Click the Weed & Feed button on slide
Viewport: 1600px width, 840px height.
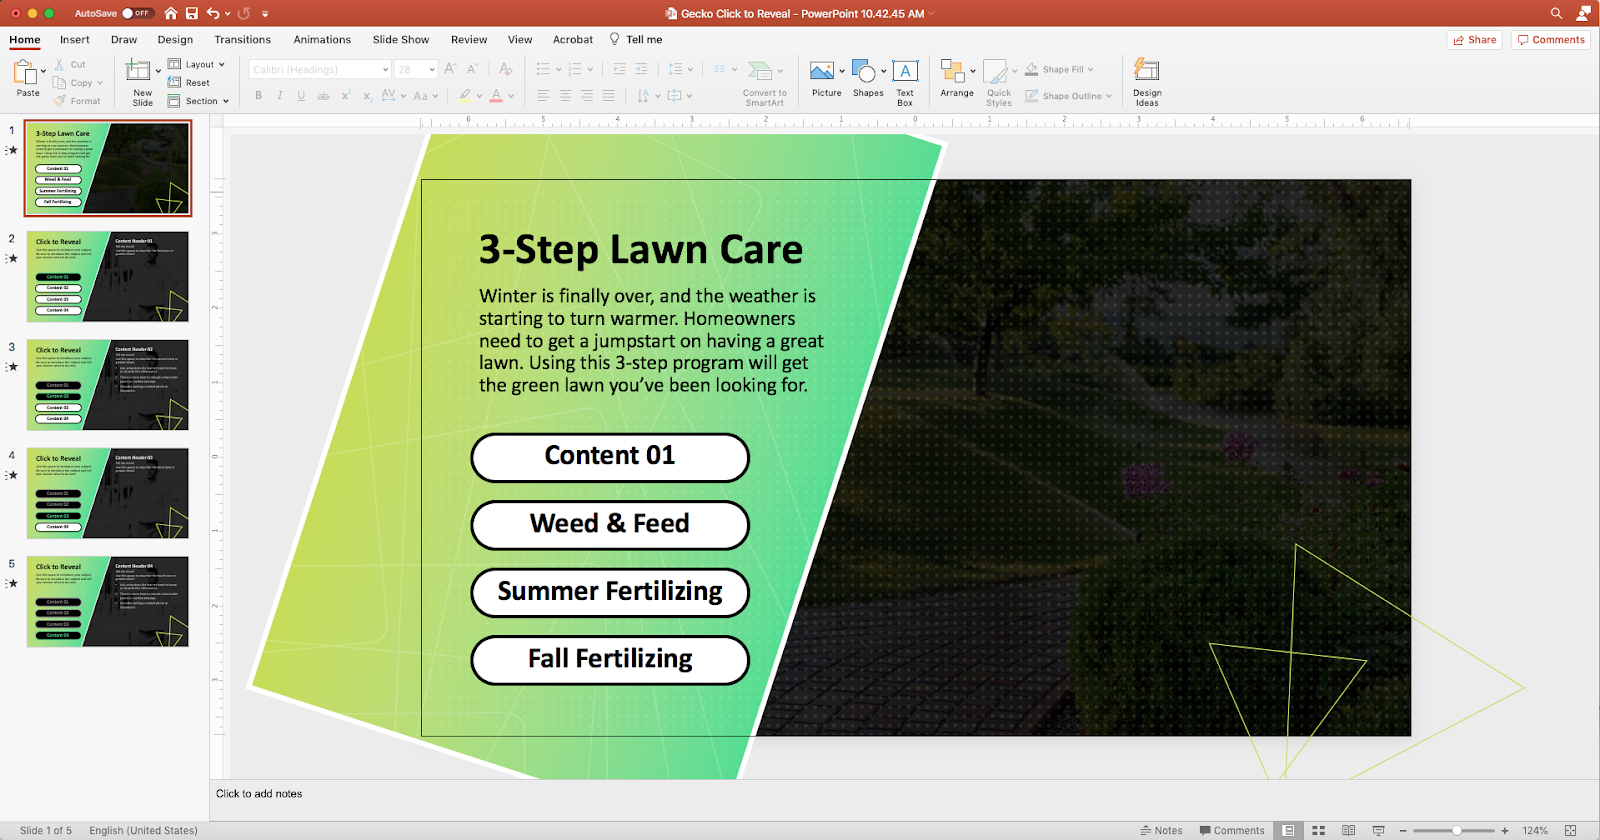[x=610, y=524]
